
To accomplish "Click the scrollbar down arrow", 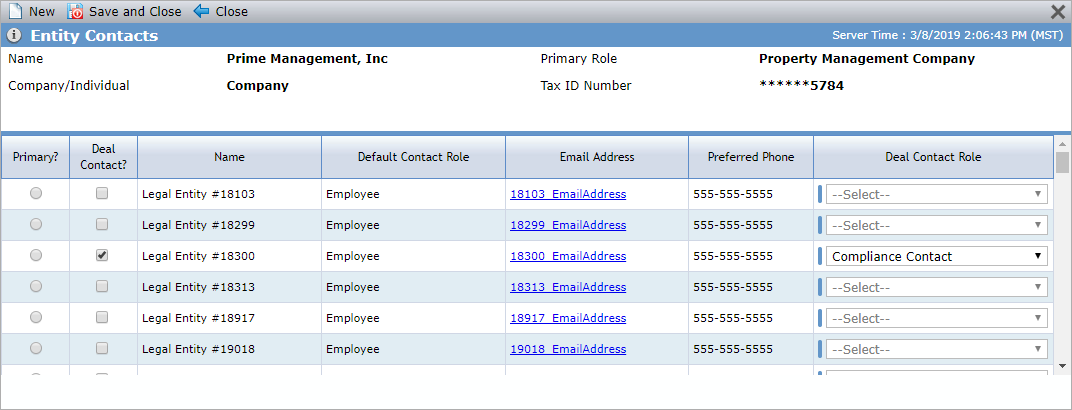I will click(x=1062, y=366).
